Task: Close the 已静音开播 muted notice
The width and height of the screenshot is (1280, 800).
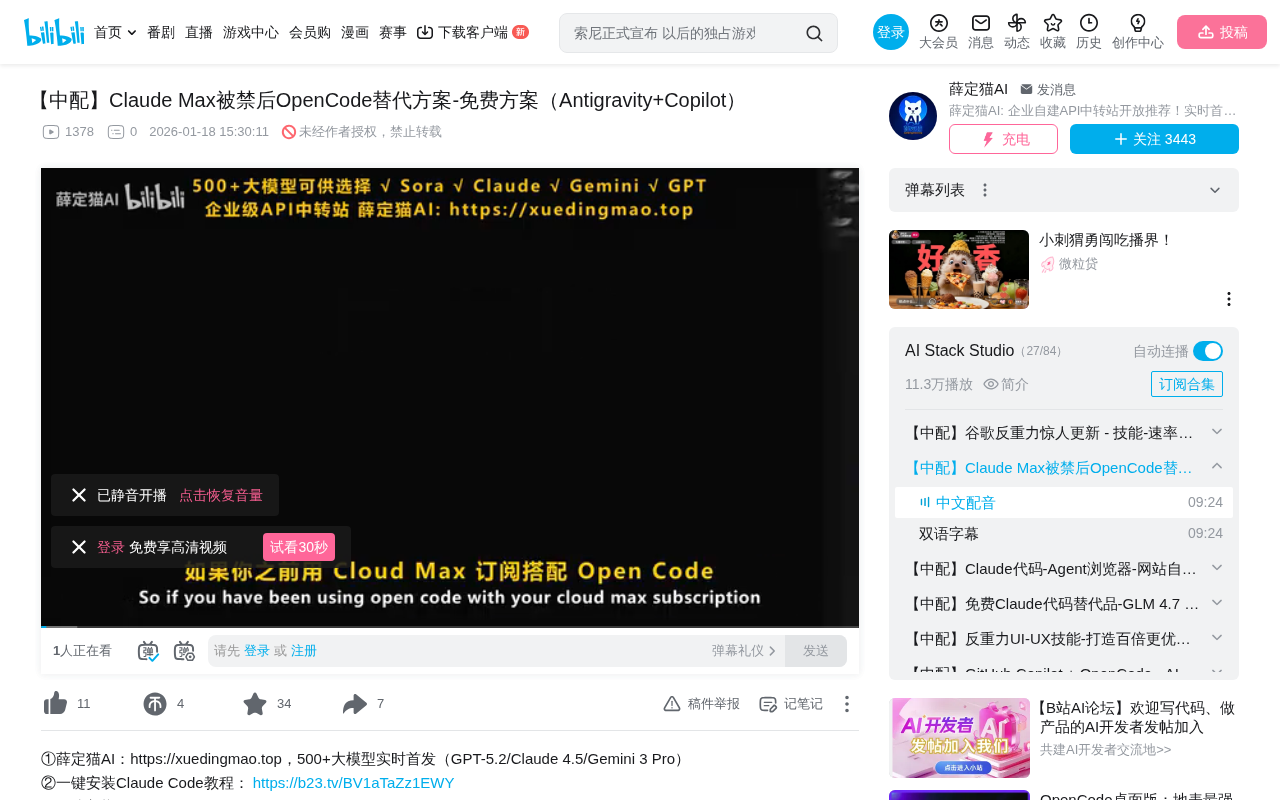Action: pyautogui.click(x=79, y=495)
